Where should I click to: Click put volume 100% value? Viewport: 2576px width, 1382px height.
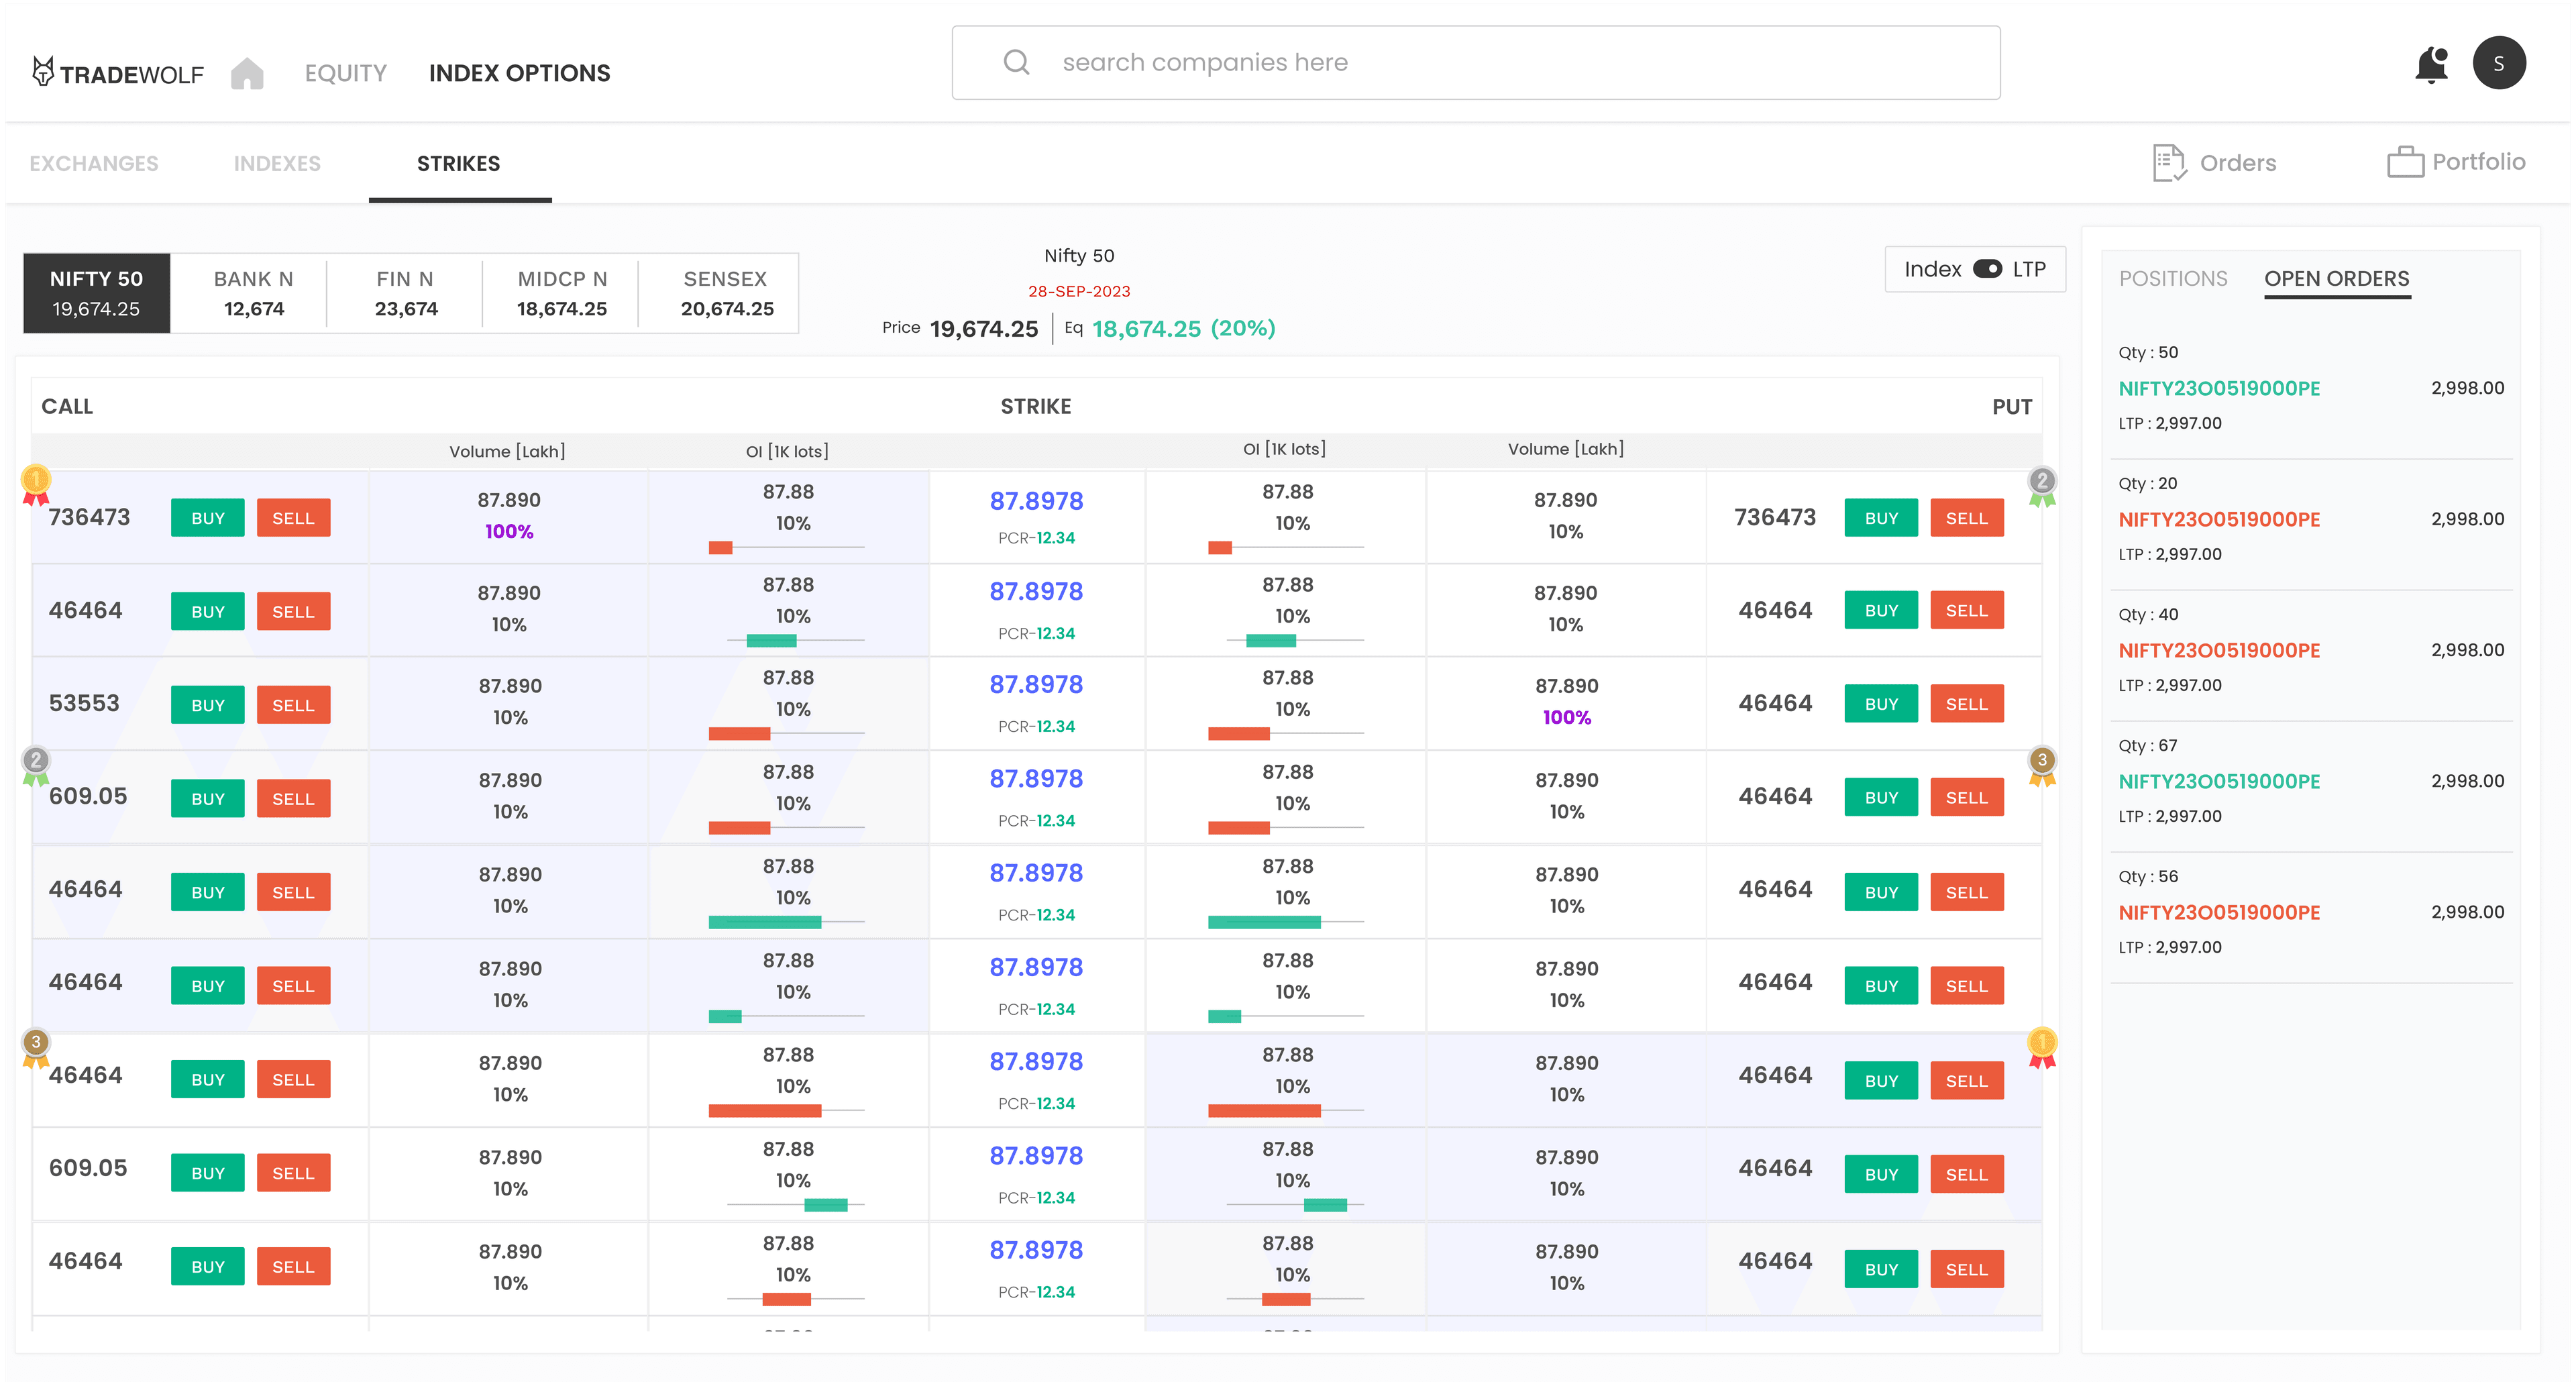tap(1567, 717)
